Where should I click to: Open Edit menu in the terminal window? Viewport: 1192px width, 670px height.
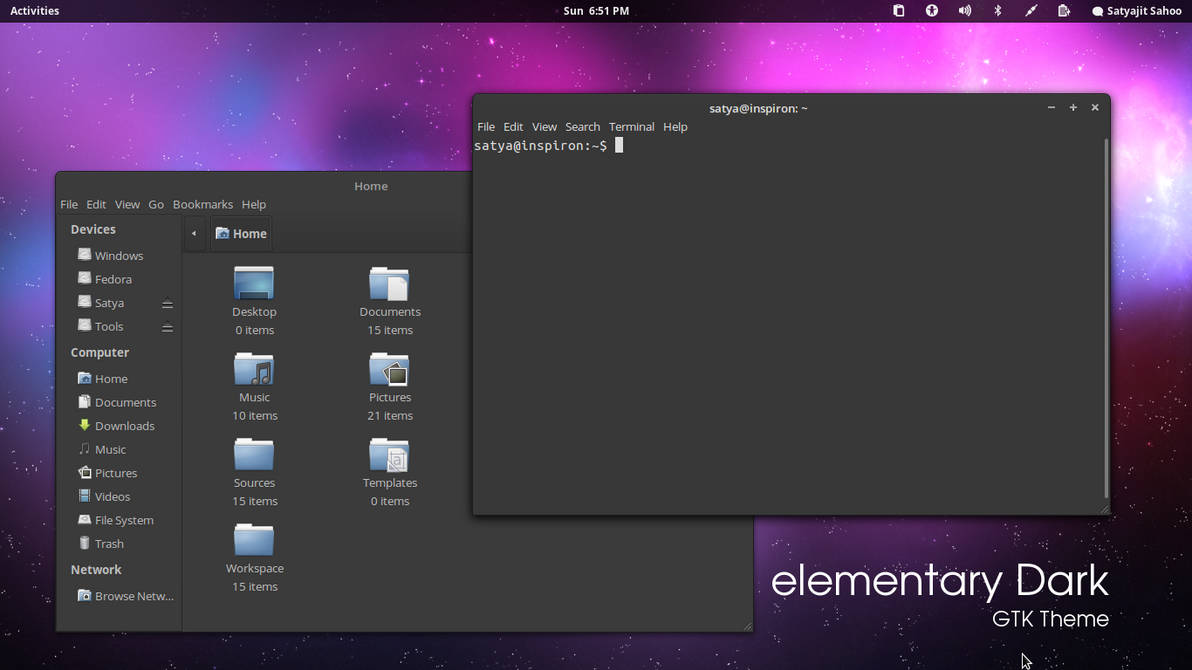pos(513,127)
